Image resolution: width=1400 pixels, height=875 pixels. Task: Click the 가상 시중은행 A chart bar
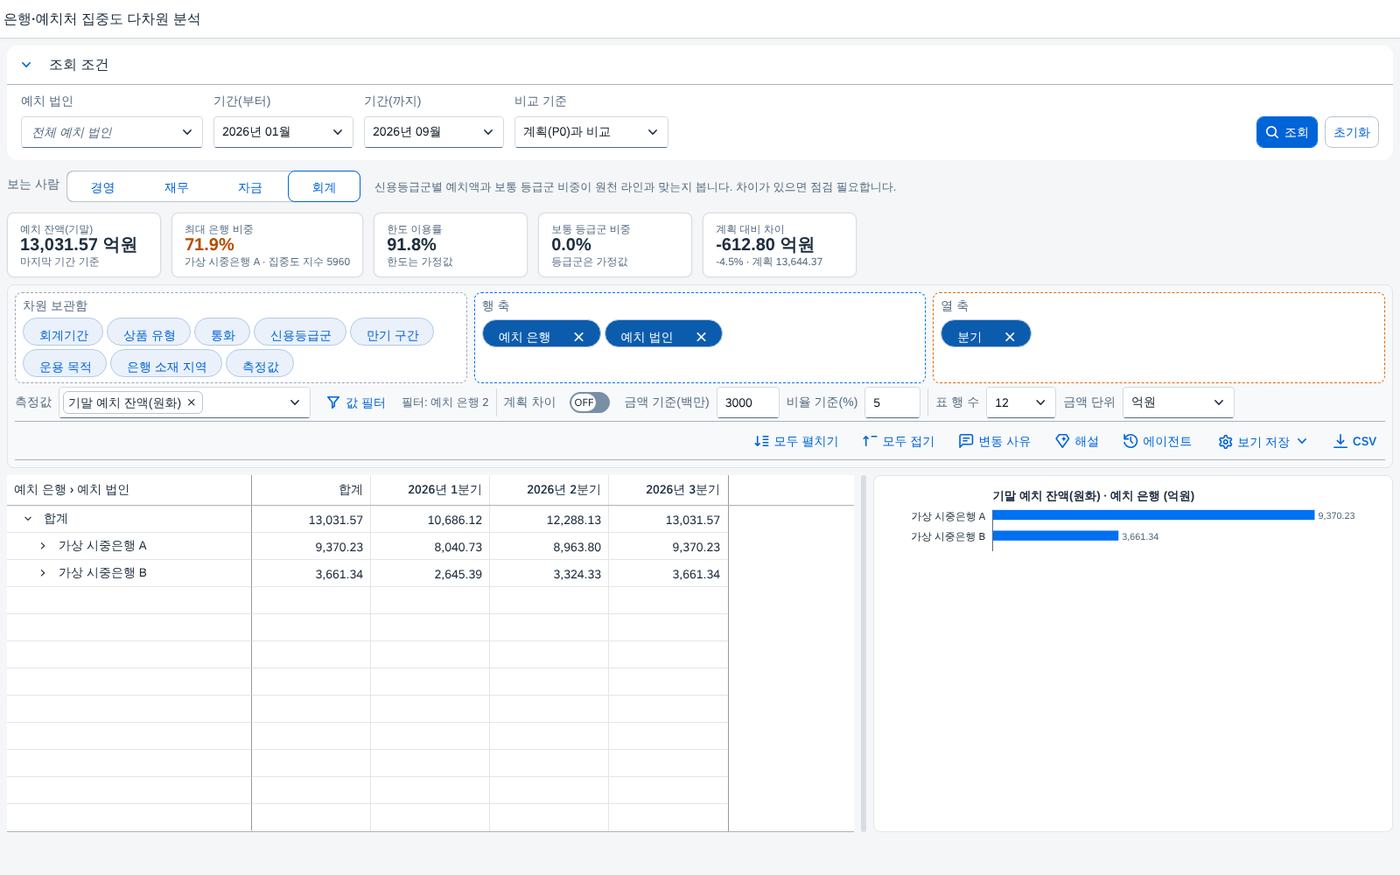pyautogui.click(x=1153, y=516)
